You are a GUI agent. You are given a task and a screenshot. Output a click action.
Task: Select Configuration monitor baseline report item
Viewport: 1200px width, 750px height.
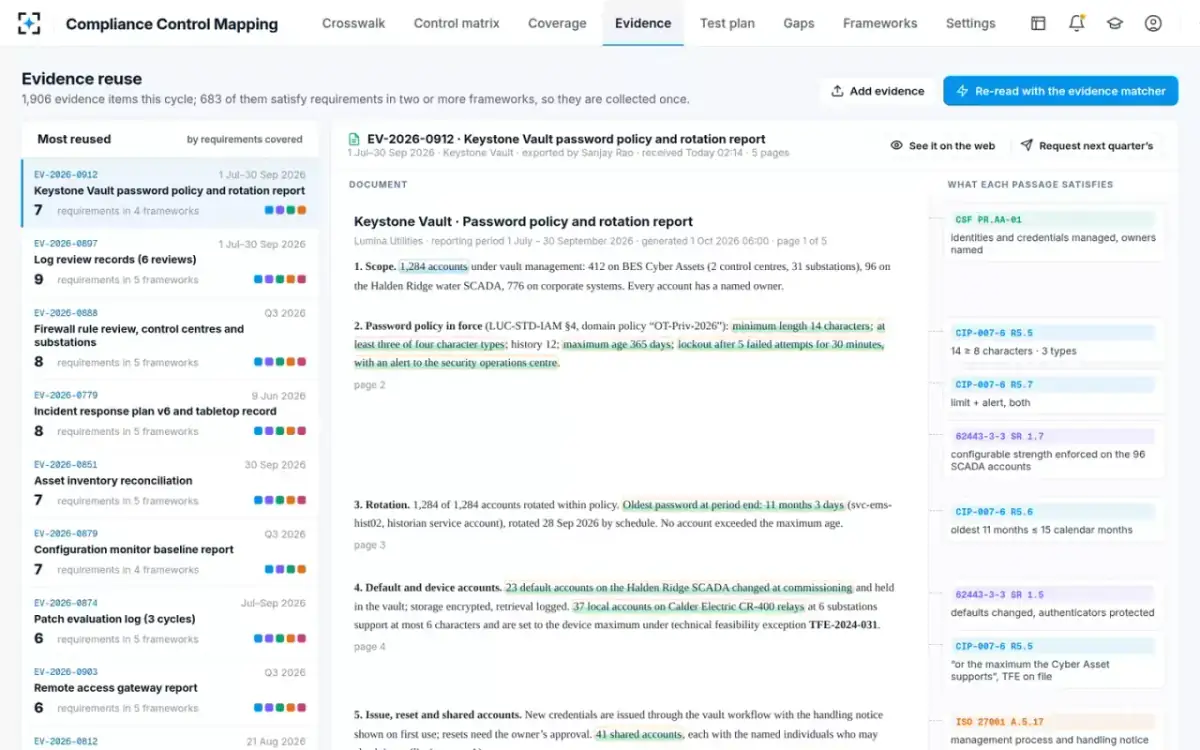(x=170, y=553)
